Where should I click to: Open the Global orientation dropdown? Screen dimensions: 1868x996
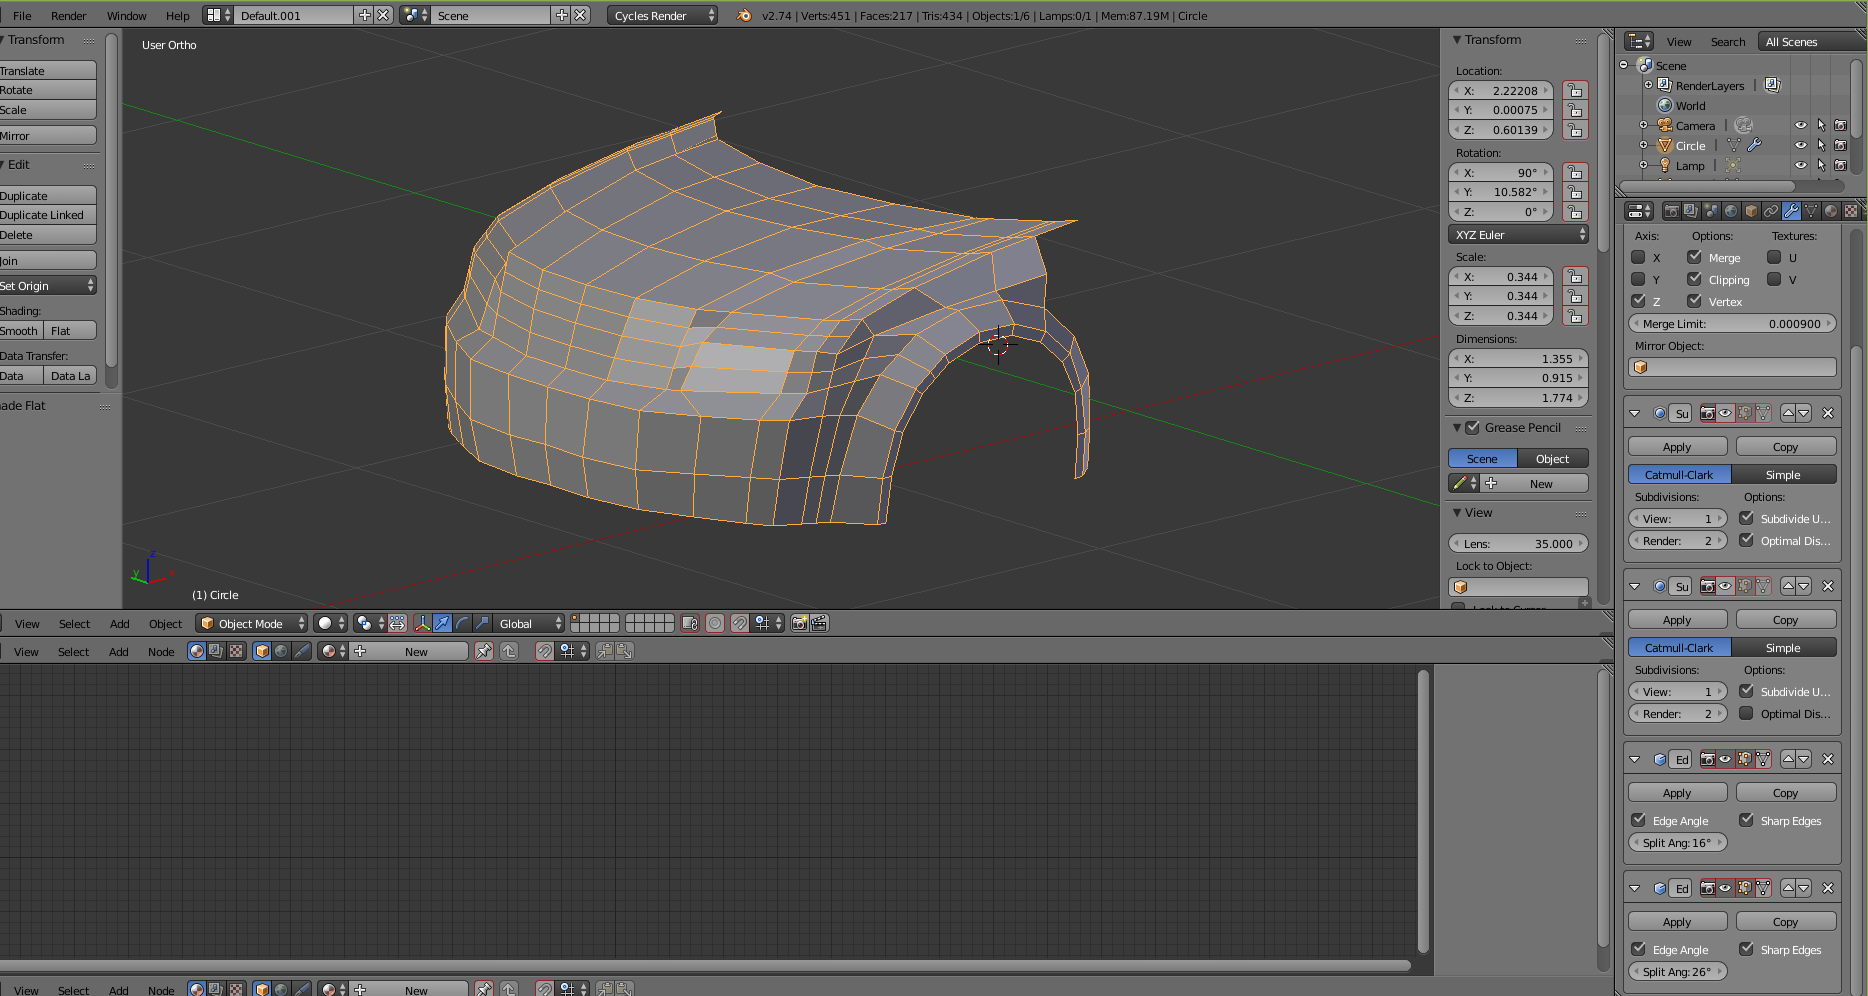(x=529, y=623)
